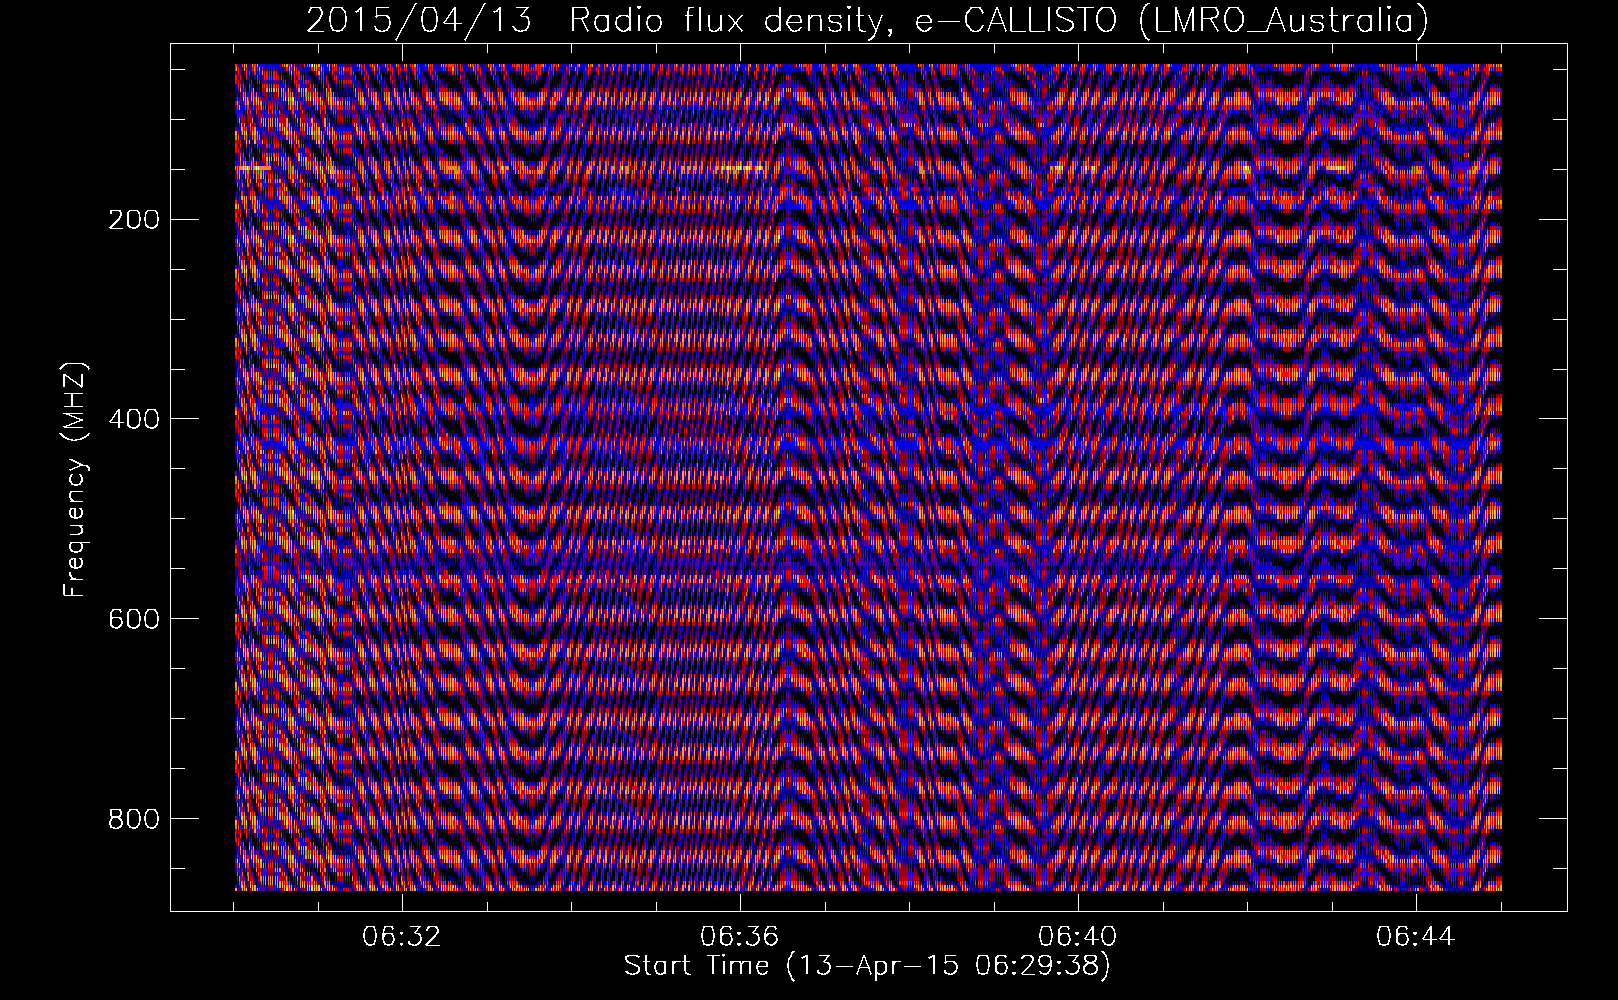
Task: Click the 06:36 time tick label
Action: [740, 938]
